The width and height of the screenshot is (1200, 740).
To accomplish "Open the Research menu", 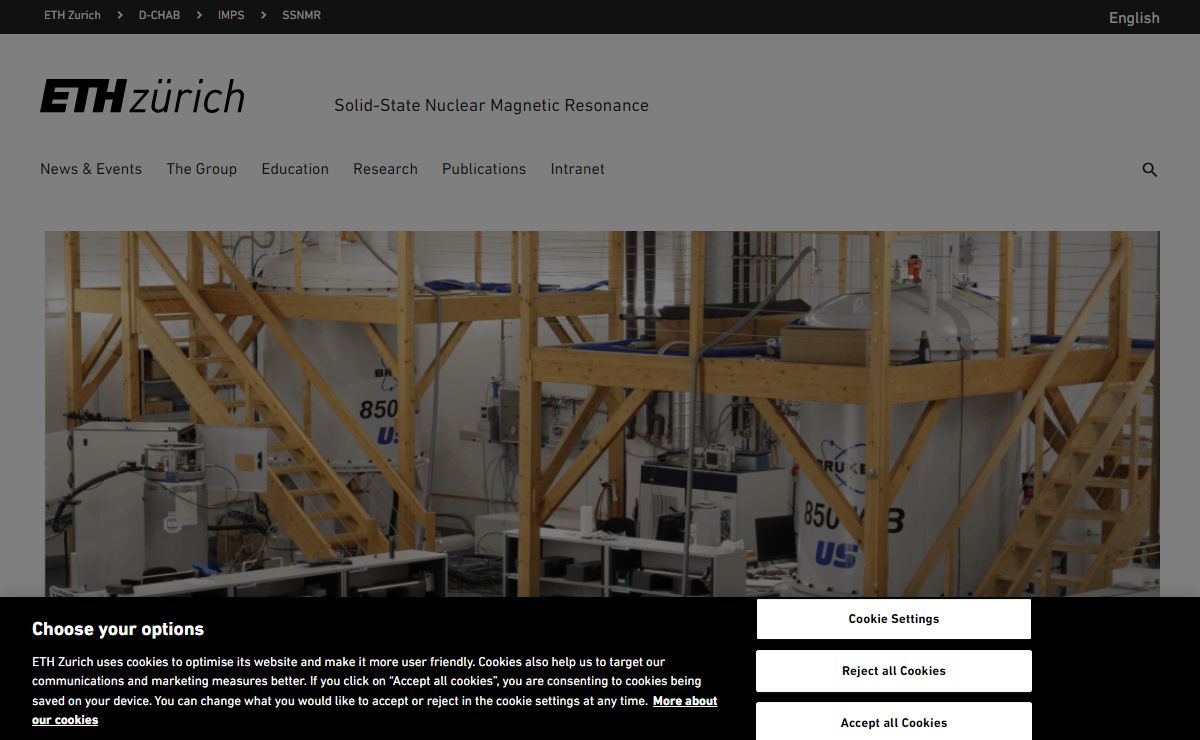I will (x=385, y=169).
